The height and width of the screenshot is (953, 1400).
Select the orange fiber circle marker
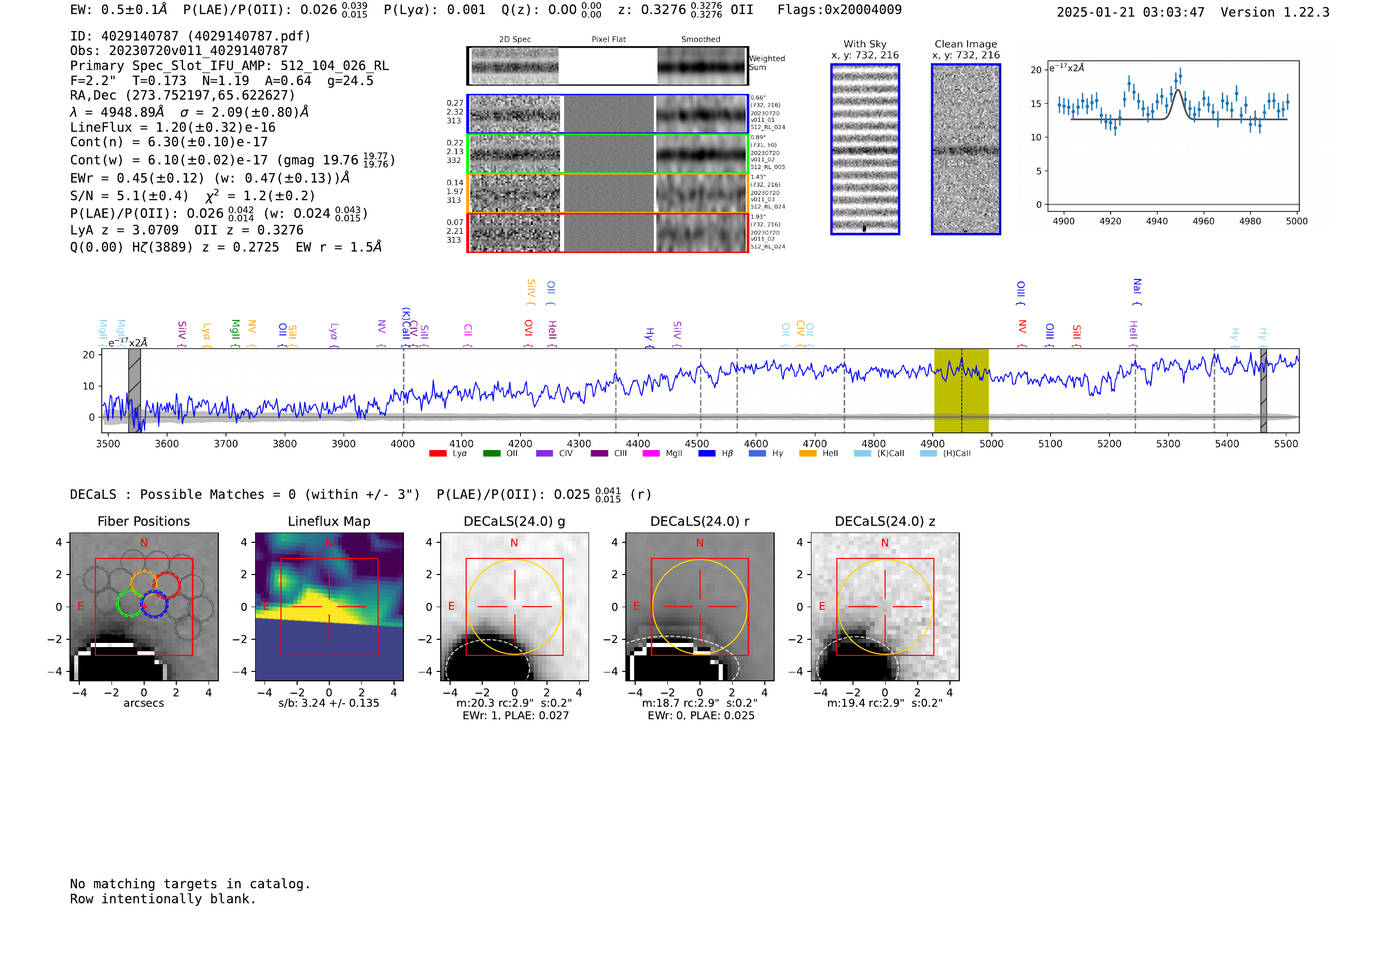[x=143, y=583]
